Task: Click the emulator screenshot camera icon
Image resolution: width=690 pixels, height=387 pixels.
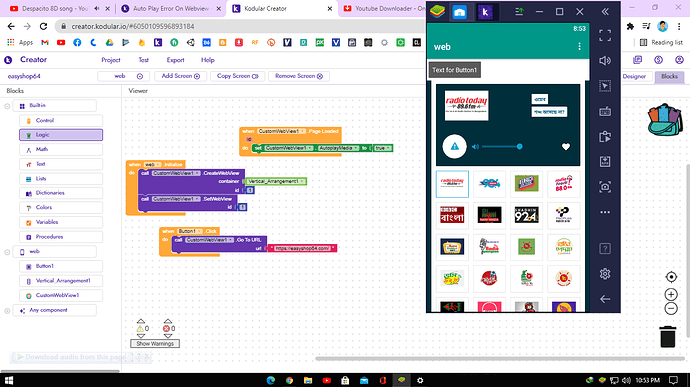Action: 605,187
